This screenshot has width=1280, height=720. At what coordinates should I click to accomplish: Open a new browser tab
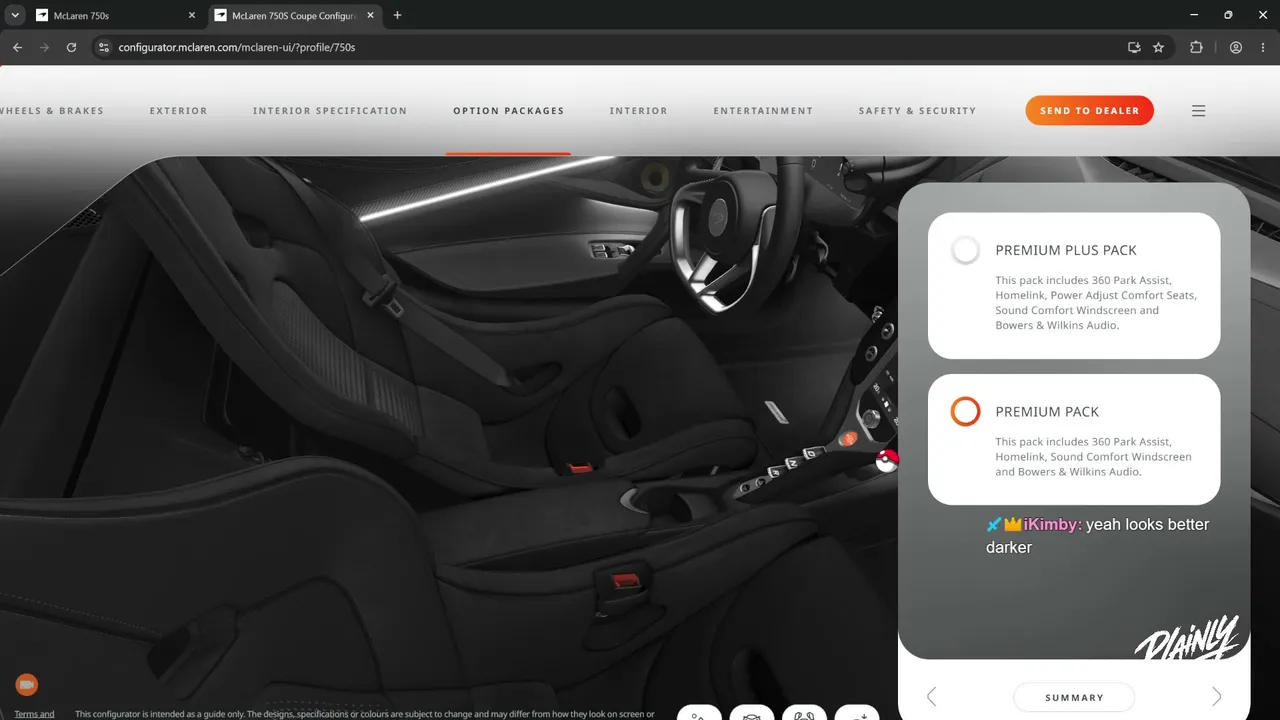[x=398, y=16]
